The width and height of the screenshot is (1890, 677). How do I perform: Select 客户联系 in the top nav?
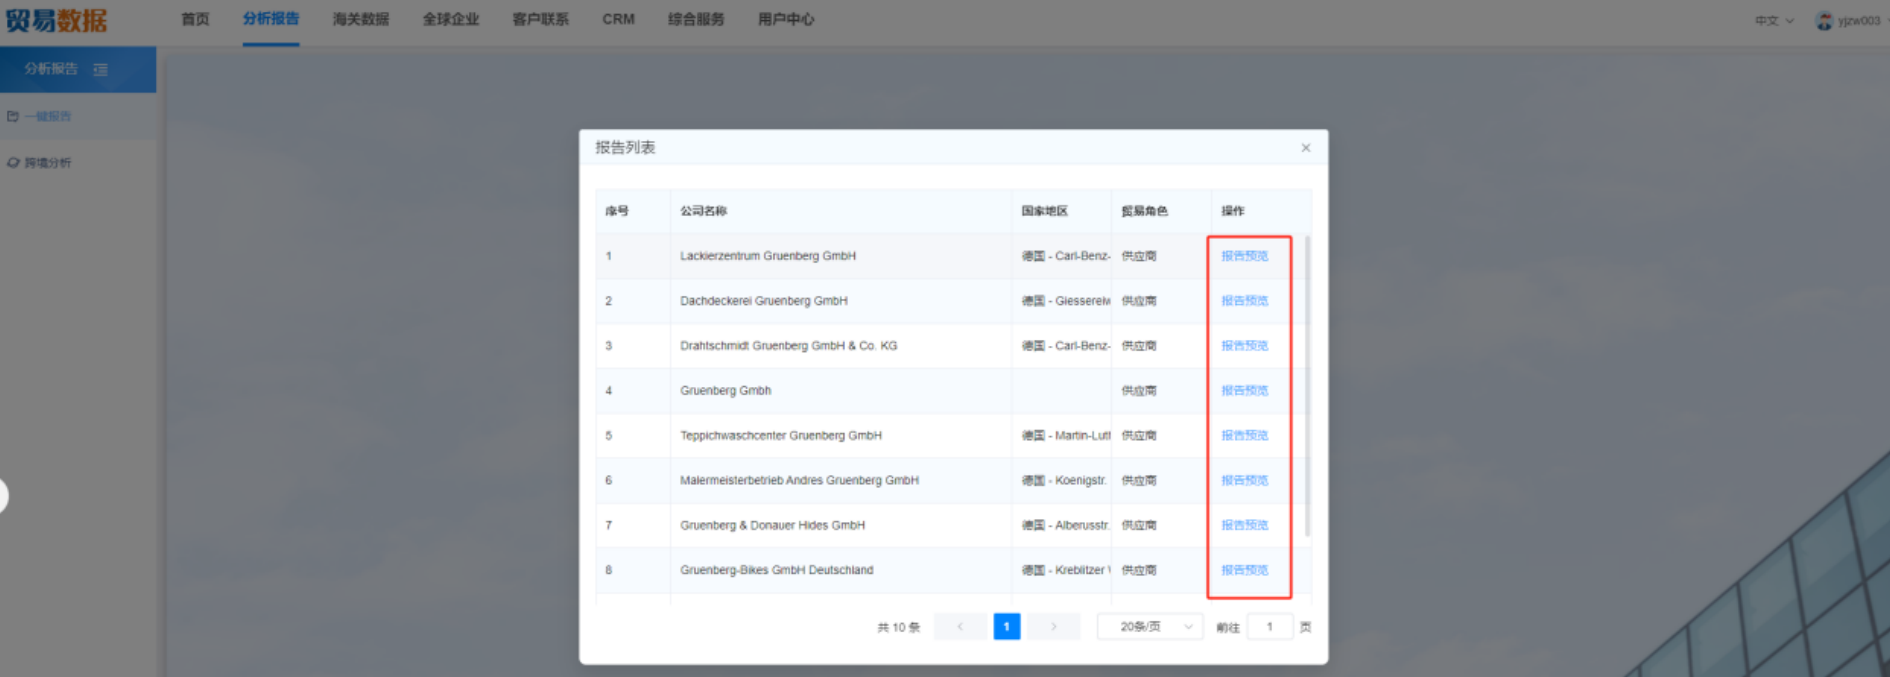(x=541, y=19)
